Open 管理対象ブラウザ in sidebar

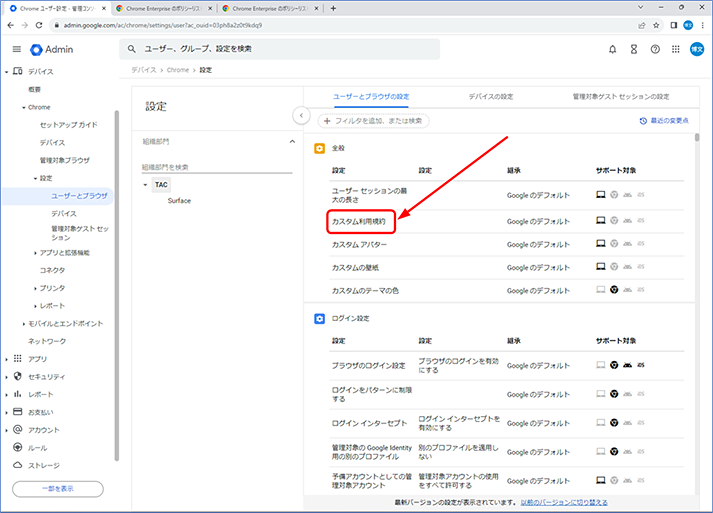pos(65,161)
